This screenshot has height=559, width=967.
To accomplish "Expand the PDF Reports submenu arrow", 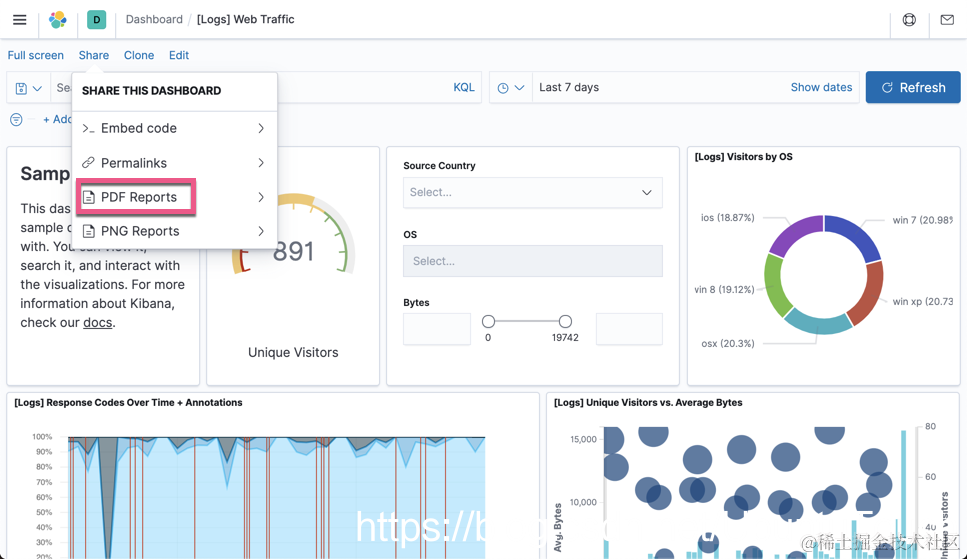I will [x=261, y=197].
